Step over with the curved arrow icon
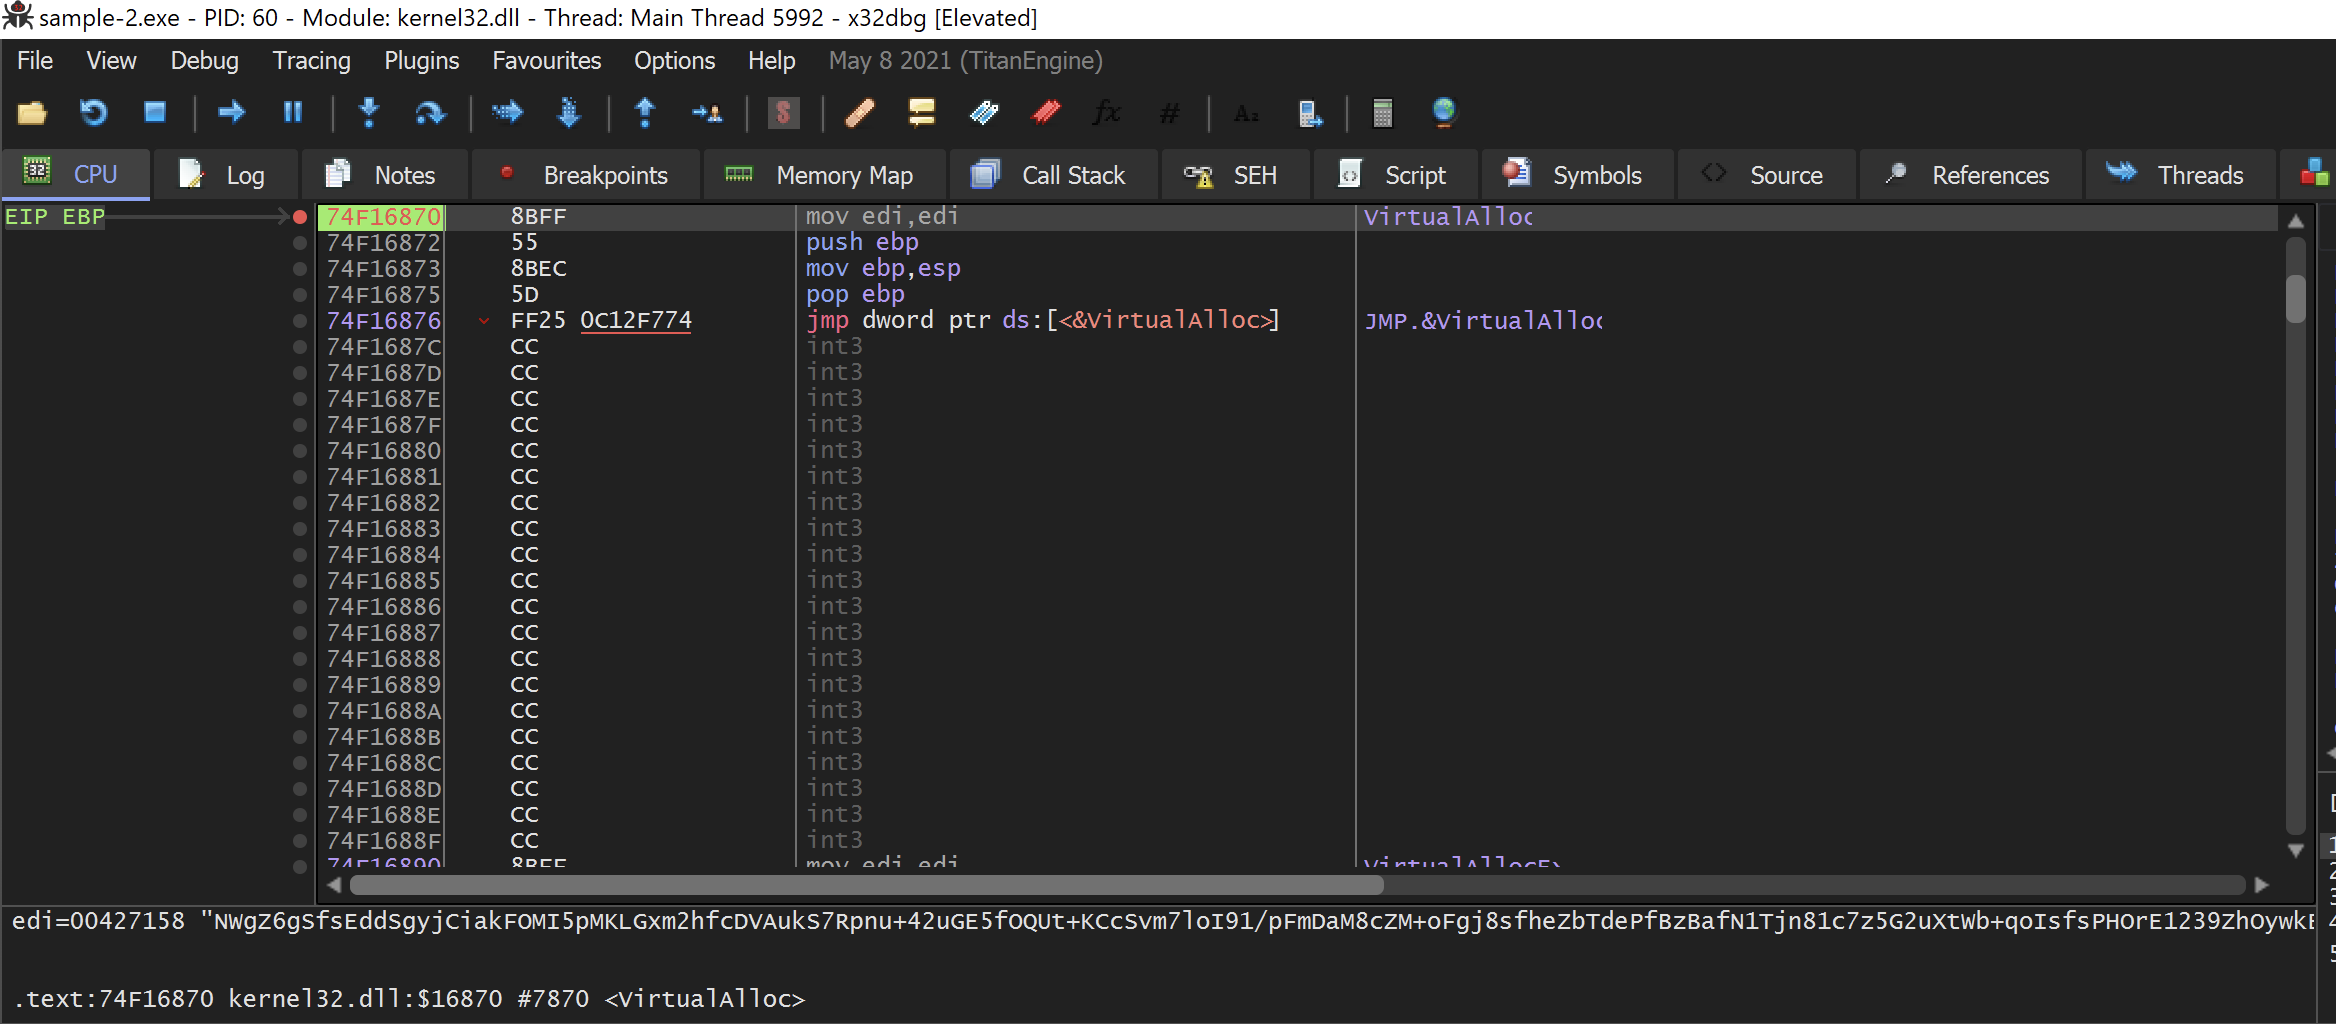 430,113
